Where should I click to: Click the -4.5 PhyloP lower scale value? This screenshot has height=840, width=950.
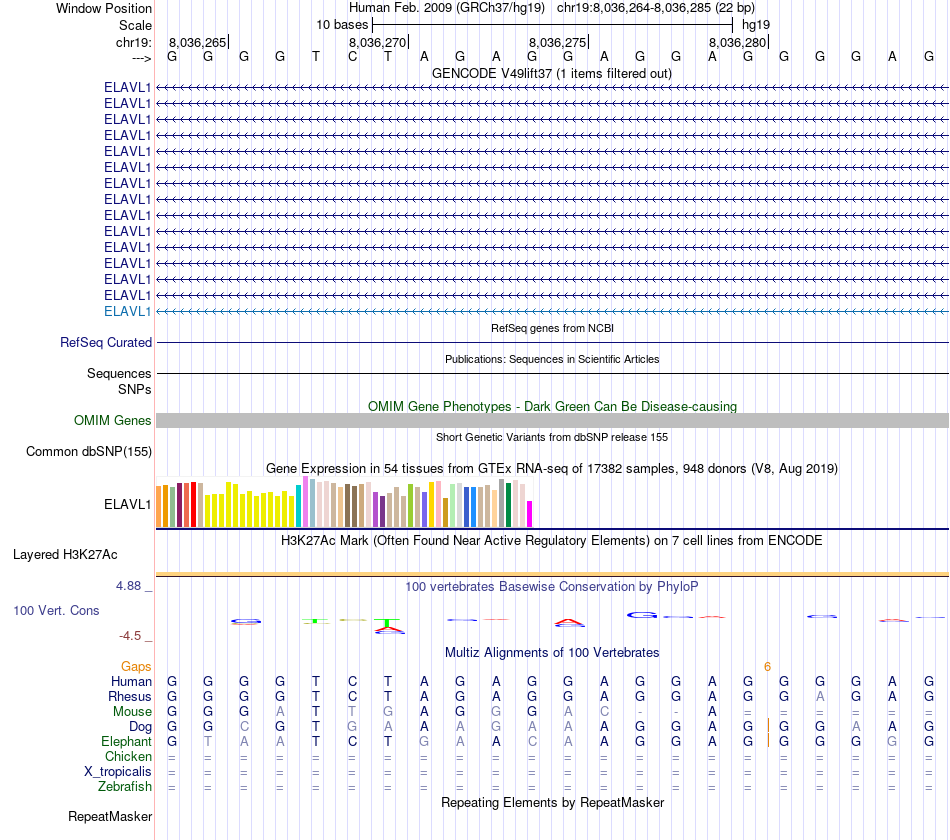point(130,636)
